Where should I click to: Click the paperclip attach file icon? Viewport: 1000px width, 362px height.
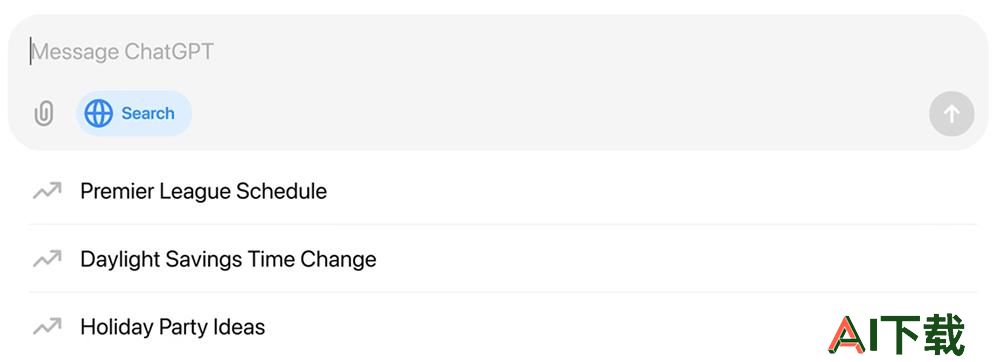tap(43, 114)
